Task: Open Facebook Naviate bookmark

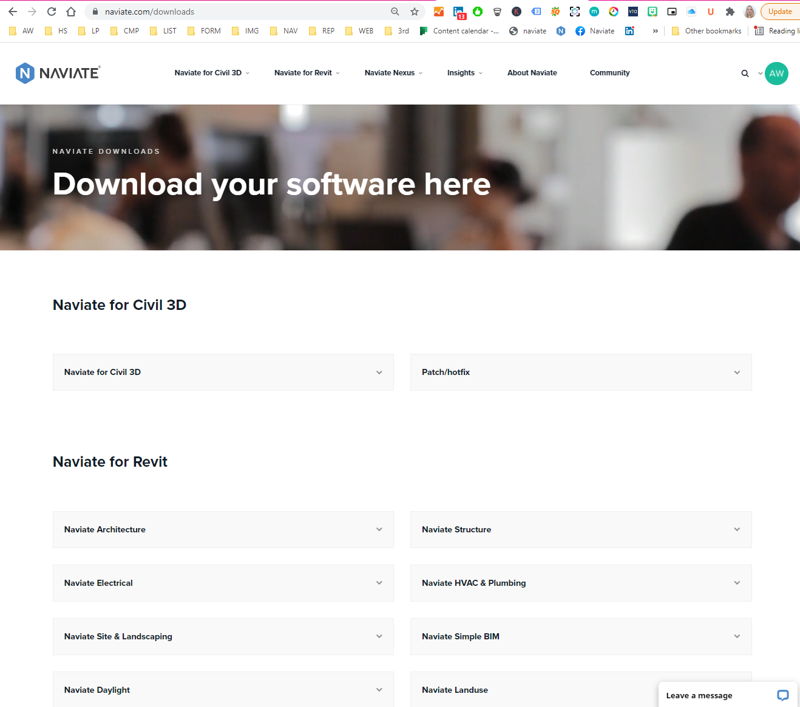Action: pos(595,31)
